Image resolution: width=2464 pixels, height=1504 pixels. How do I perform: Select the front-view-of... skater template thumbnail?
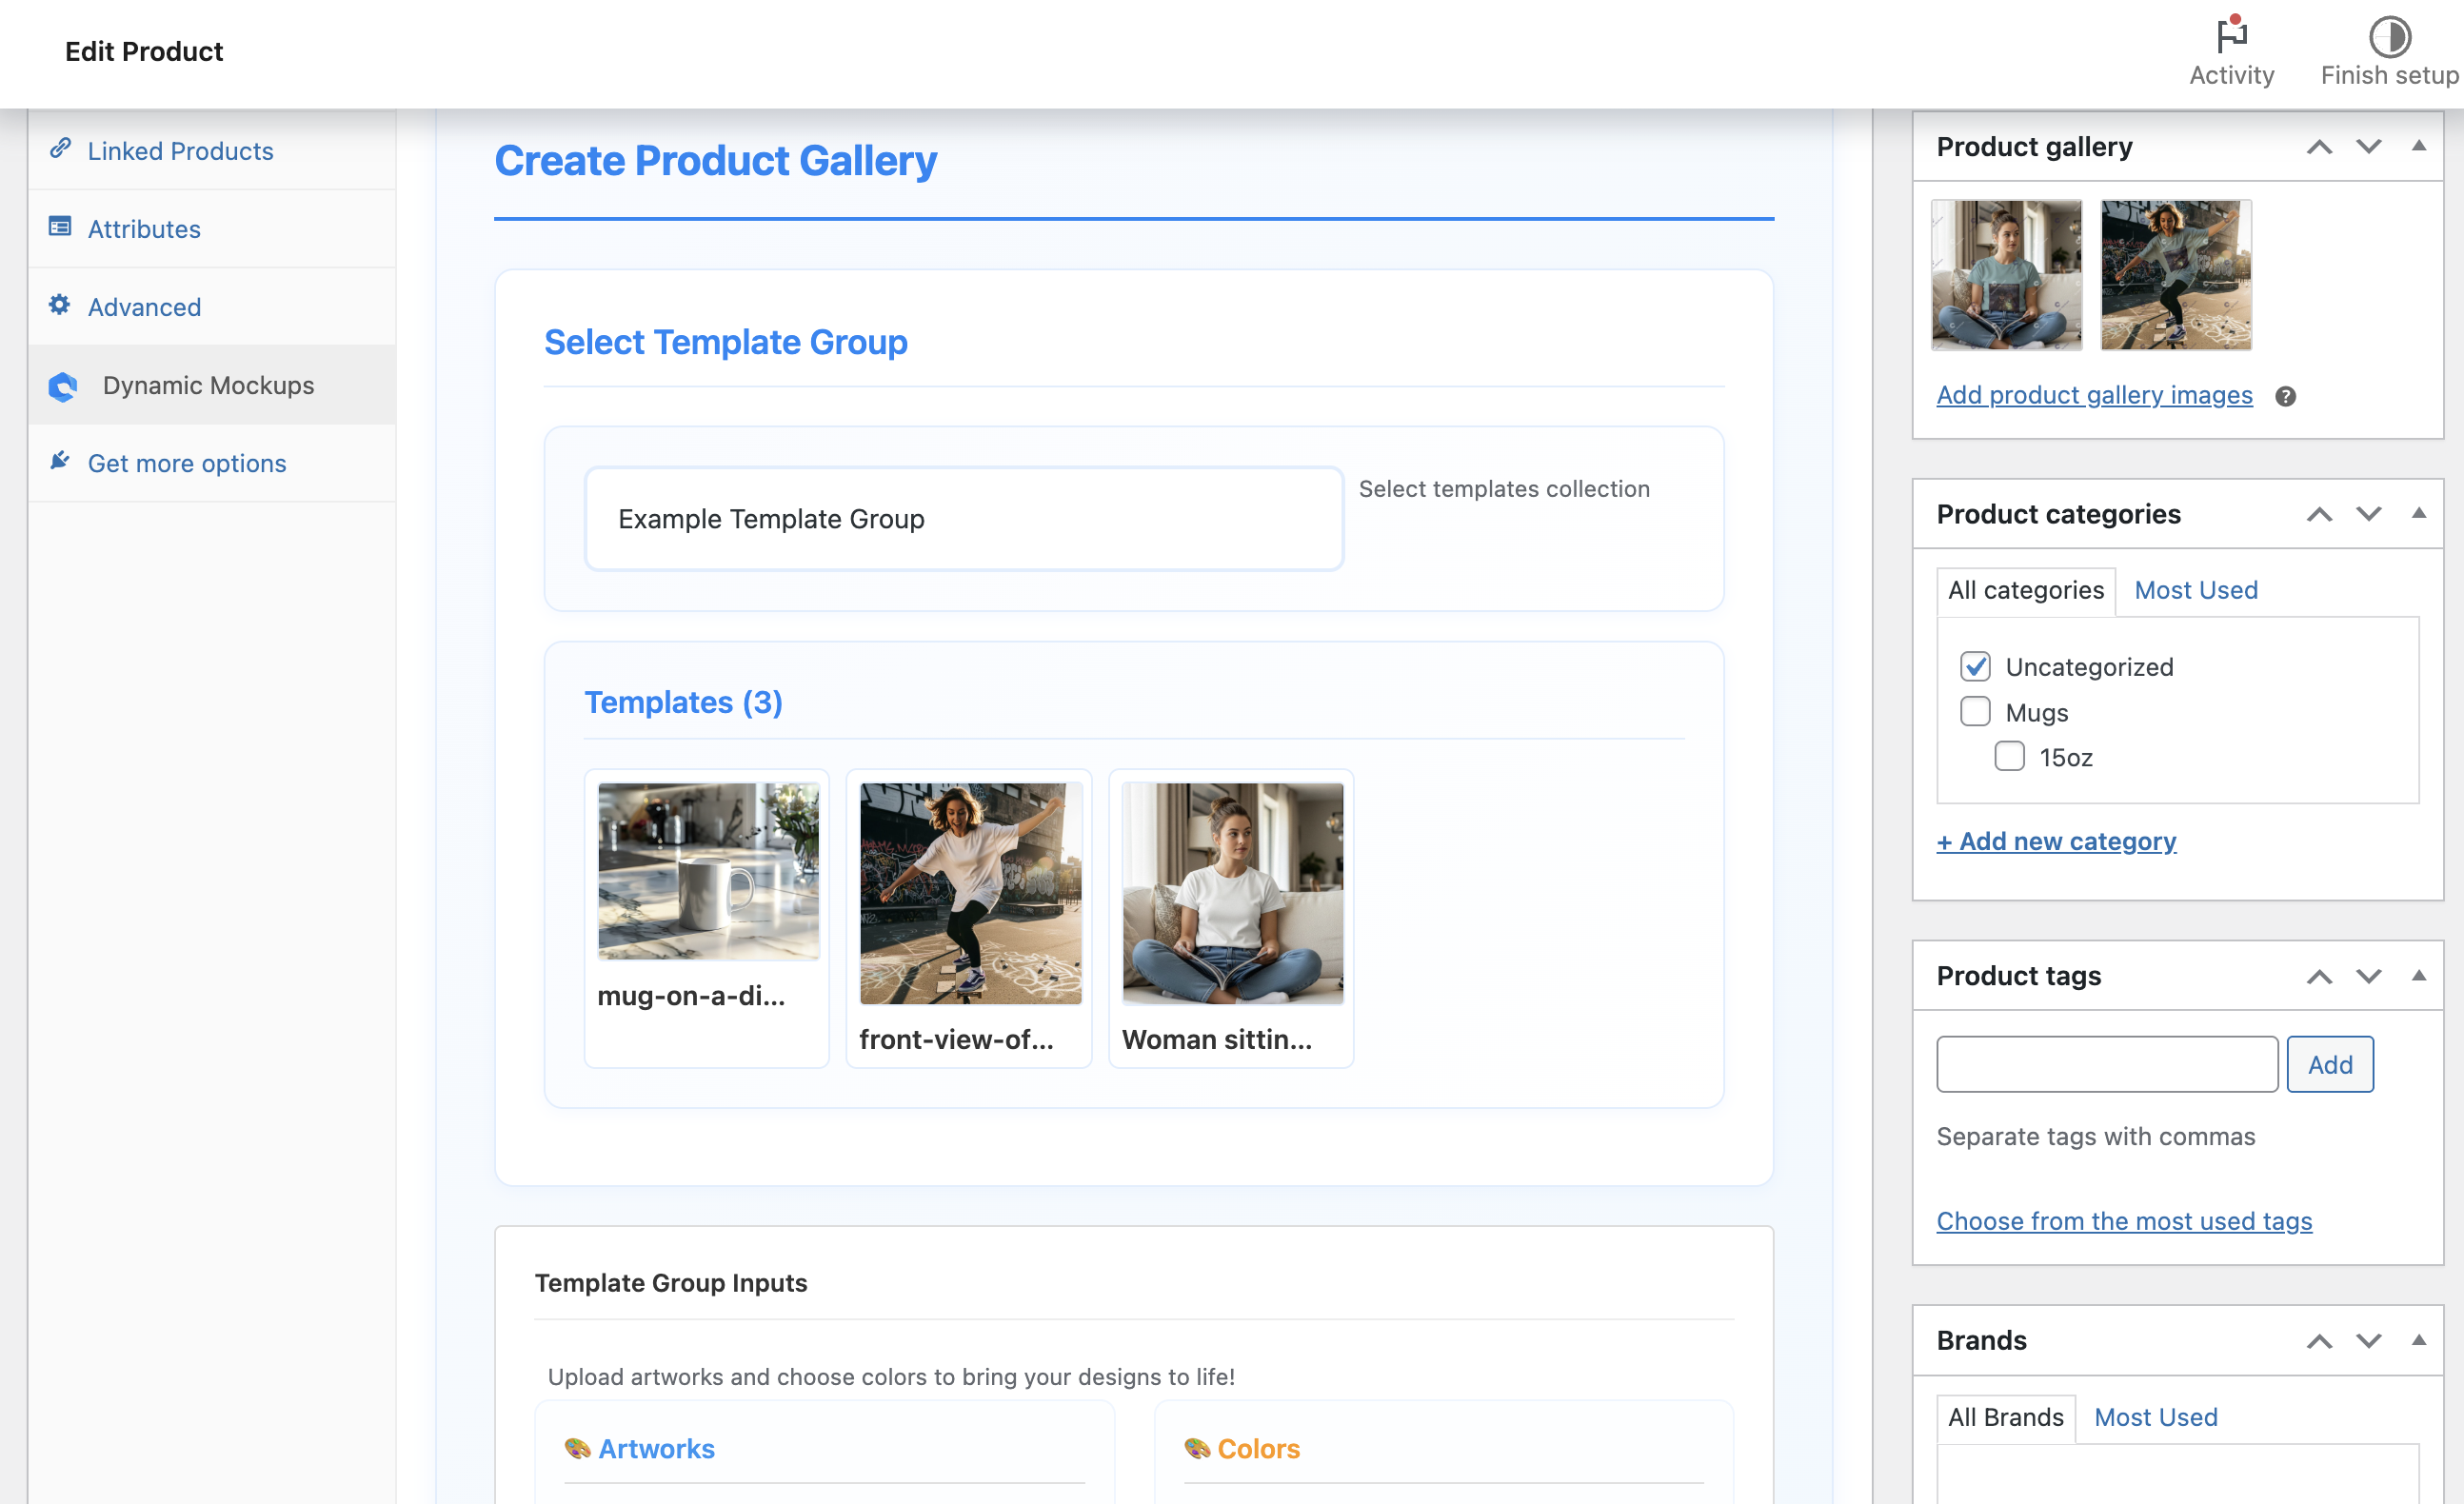click(970, 893)
